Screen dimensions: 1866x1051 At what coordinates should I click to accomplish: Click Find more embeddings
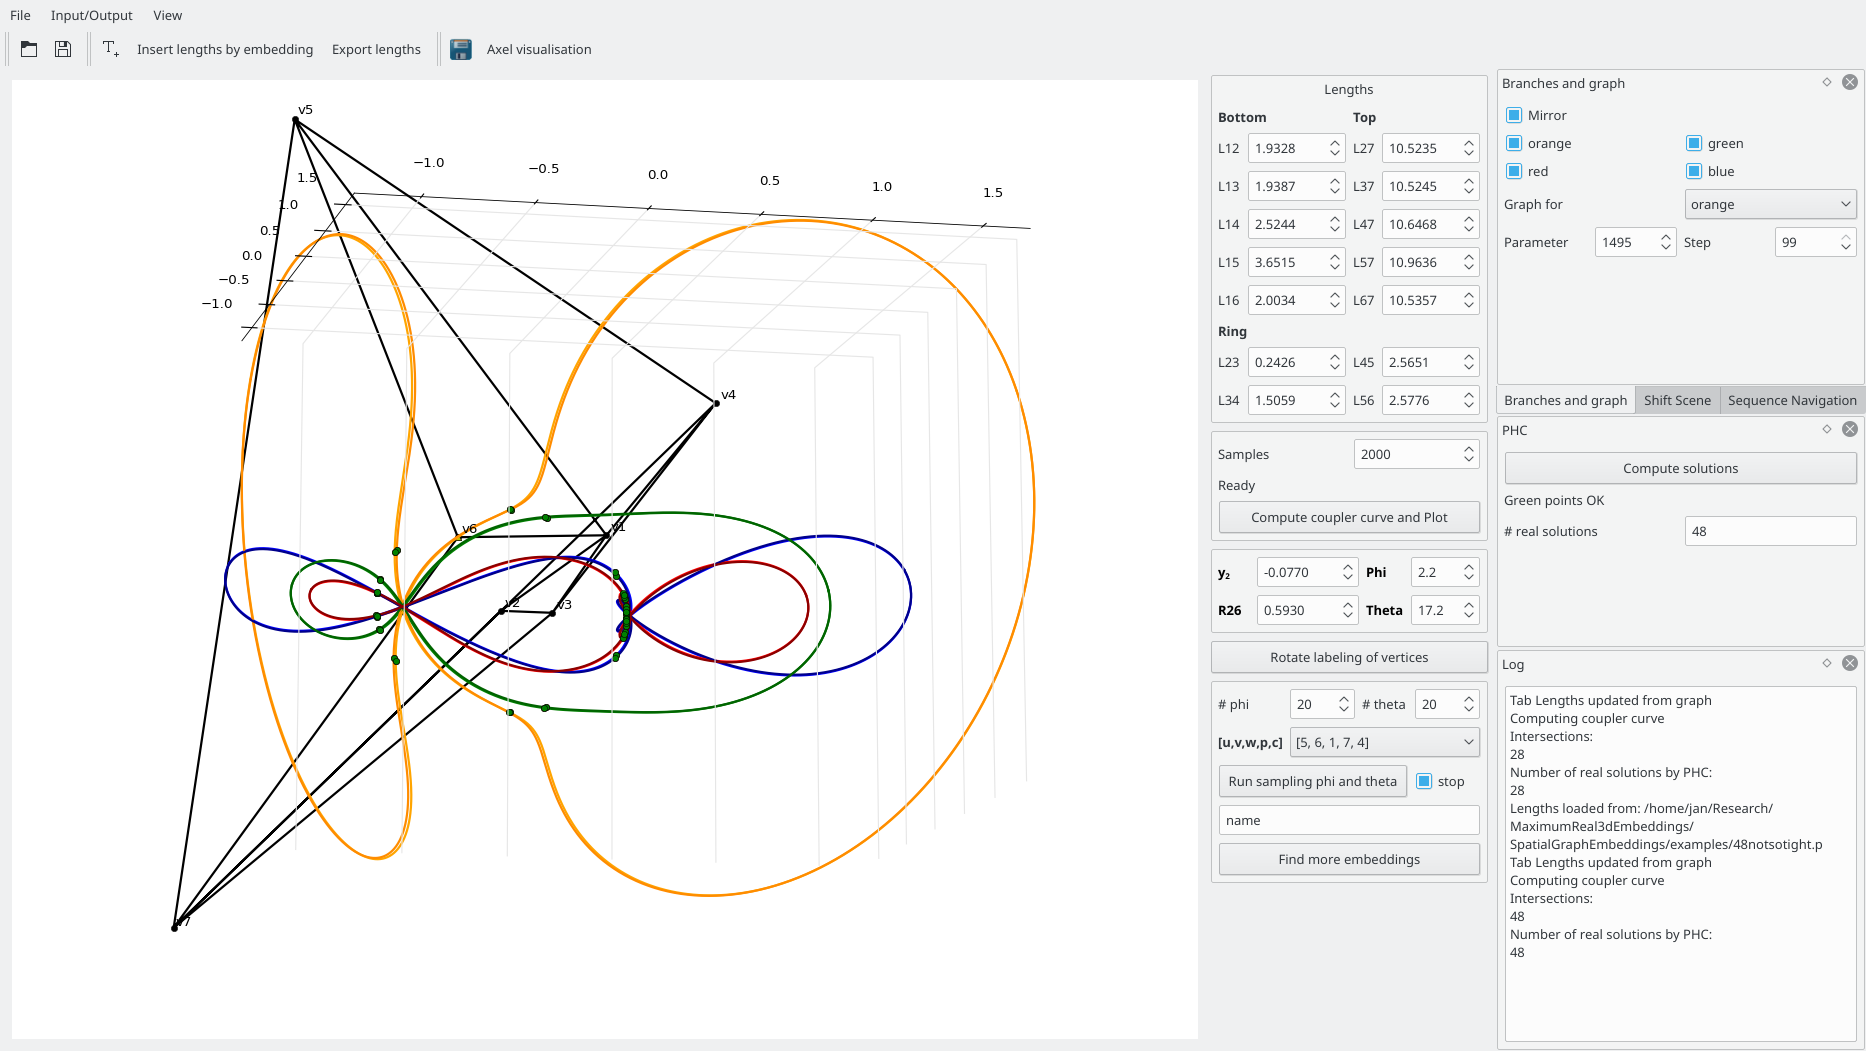coord(1348,859)
